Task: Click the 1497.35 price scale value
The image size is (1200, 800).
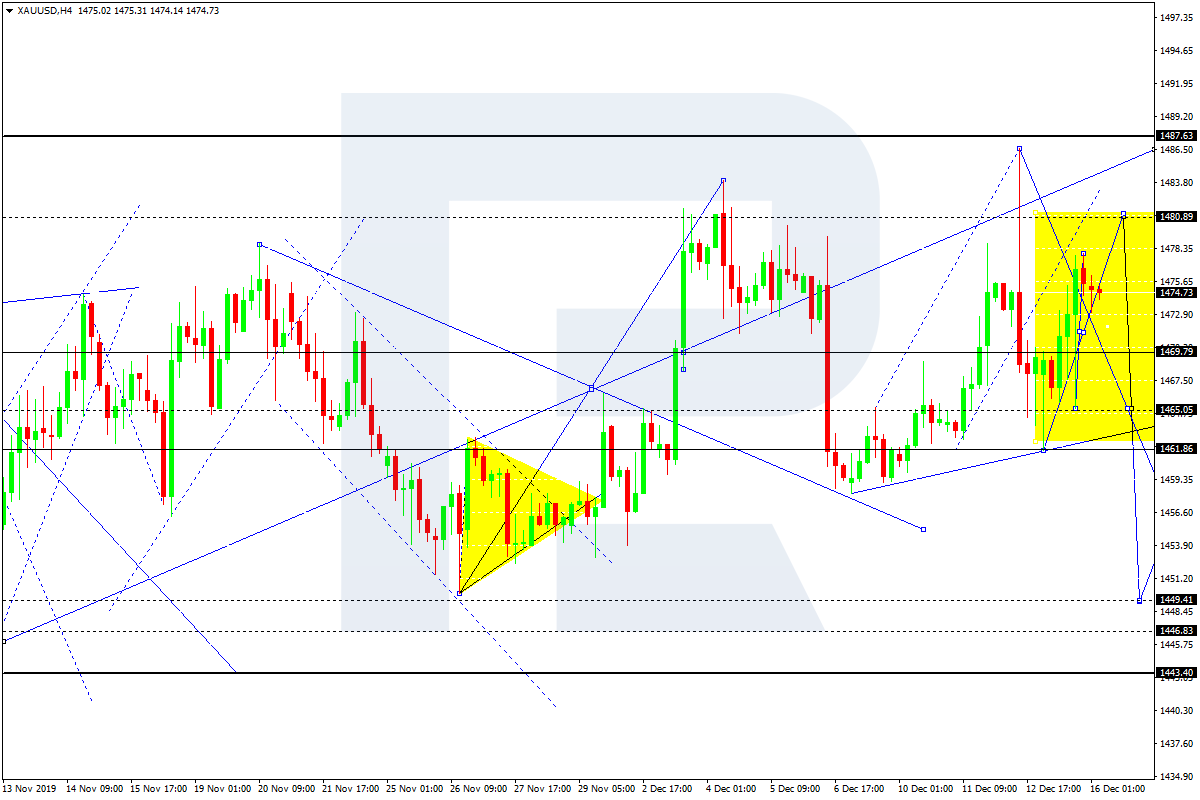Action: pos(1176,18)
